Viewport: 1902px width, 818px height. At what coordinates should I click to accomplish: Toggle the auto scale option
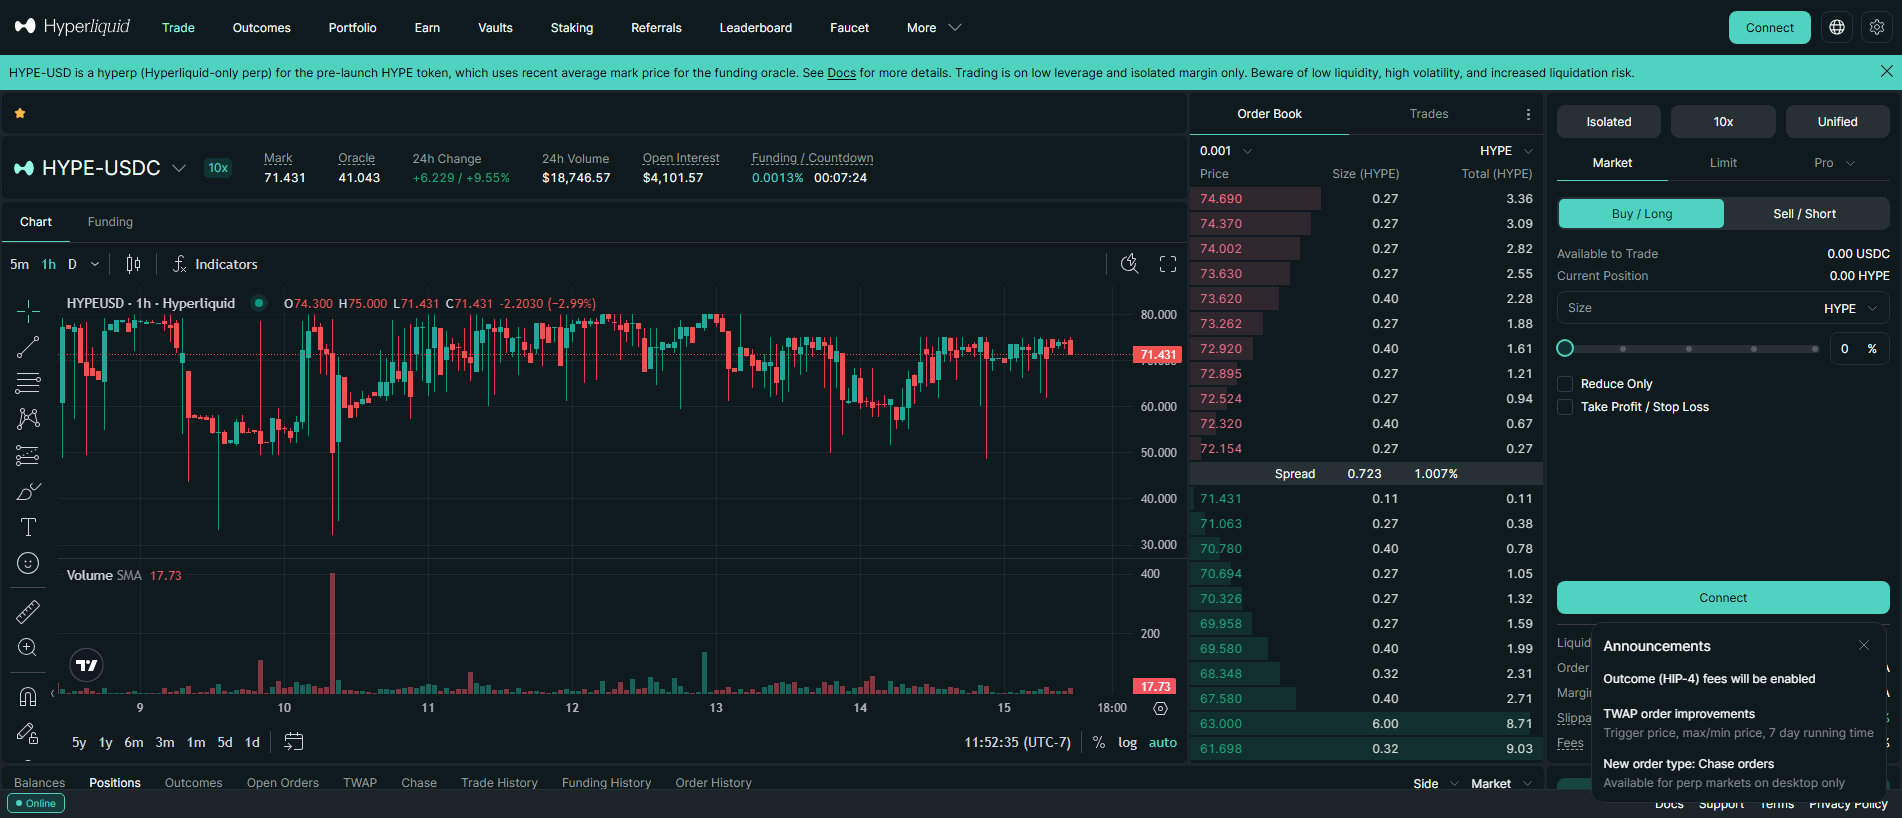tap(1162, 742)
